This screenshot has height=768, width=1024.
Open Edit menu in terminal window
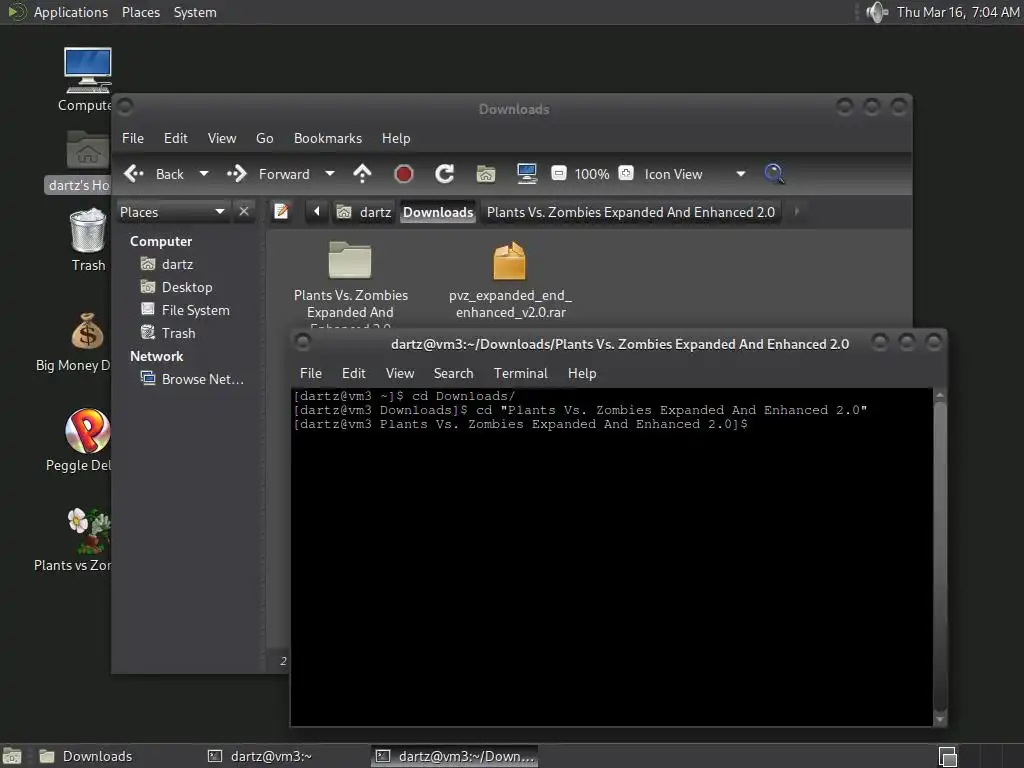point(353,373)
